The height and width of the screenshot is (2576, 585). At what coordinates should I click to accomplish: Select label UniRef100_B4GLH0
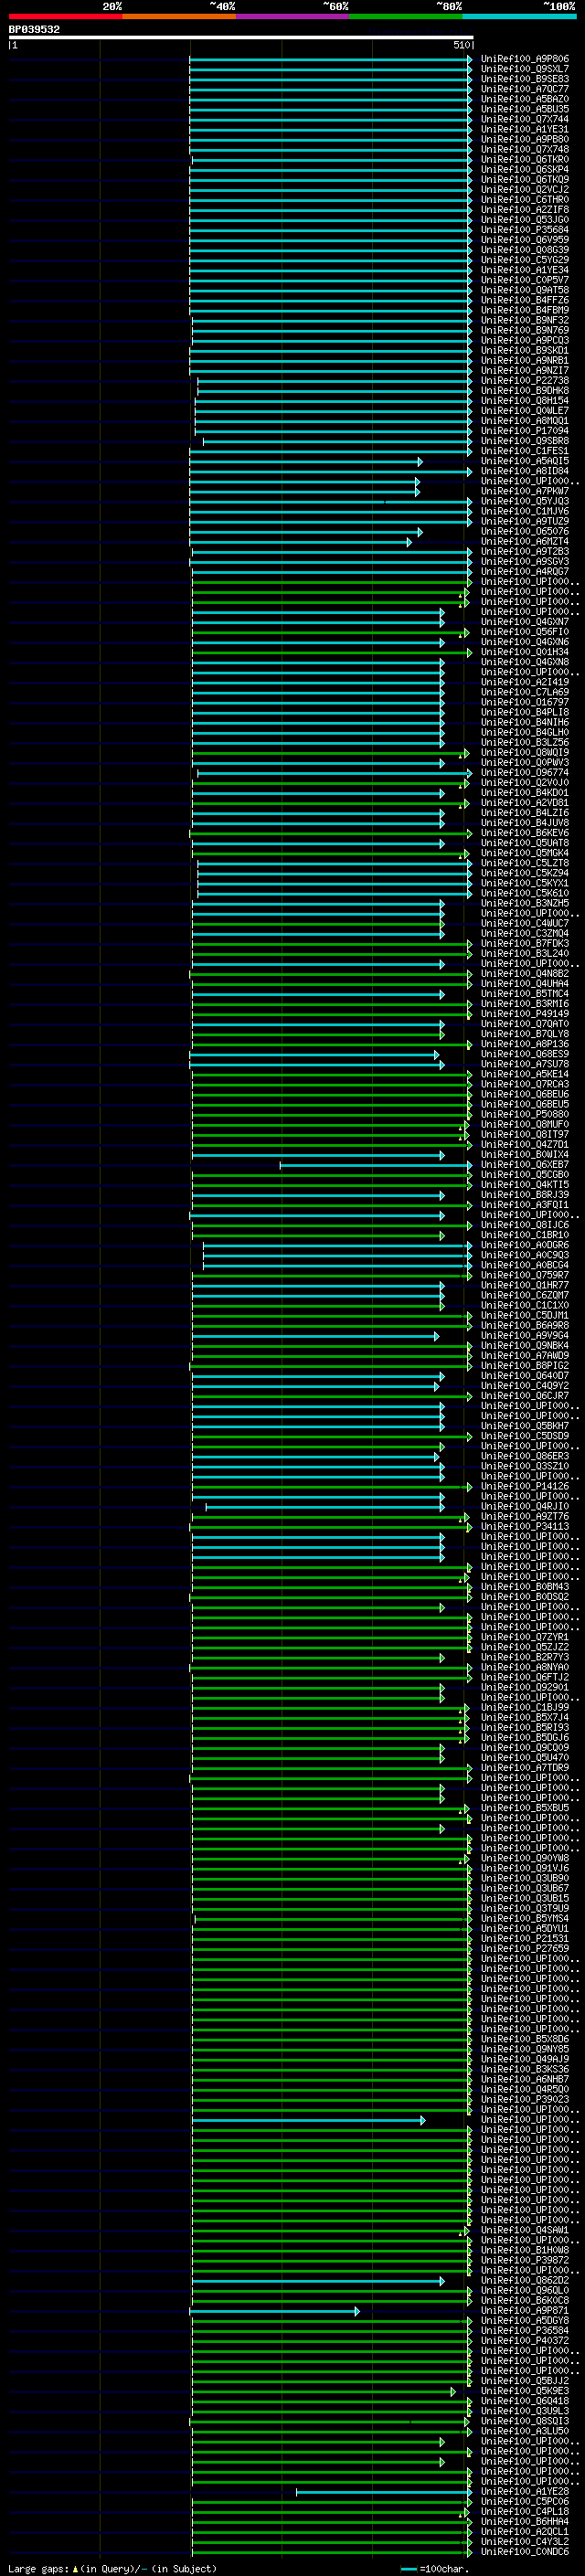coord(525,732)
